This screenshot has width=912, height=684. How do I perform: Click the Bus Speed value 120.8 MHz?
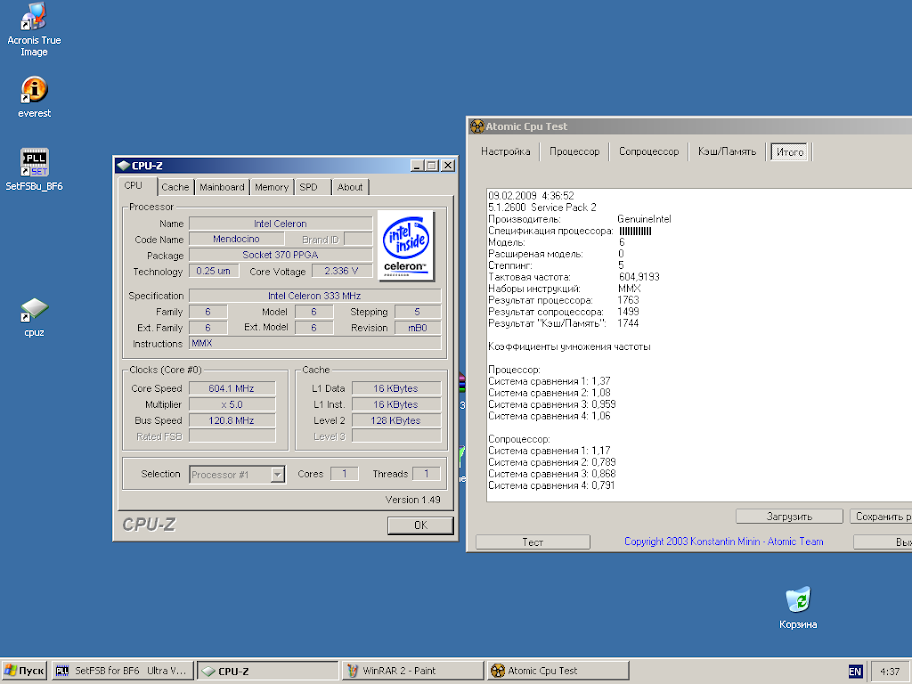coord(231,420)
